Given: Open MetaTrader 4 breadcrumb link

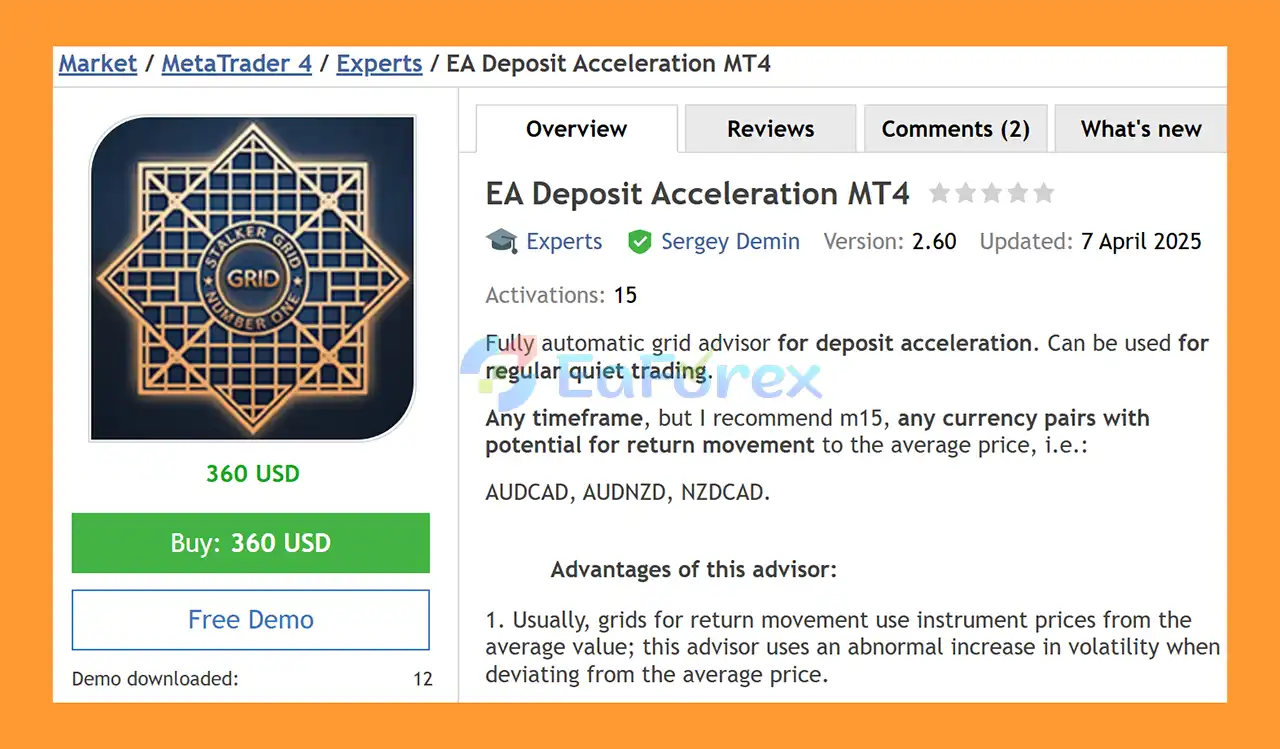Looking at the screenshot, I should (x=237, y=64).
